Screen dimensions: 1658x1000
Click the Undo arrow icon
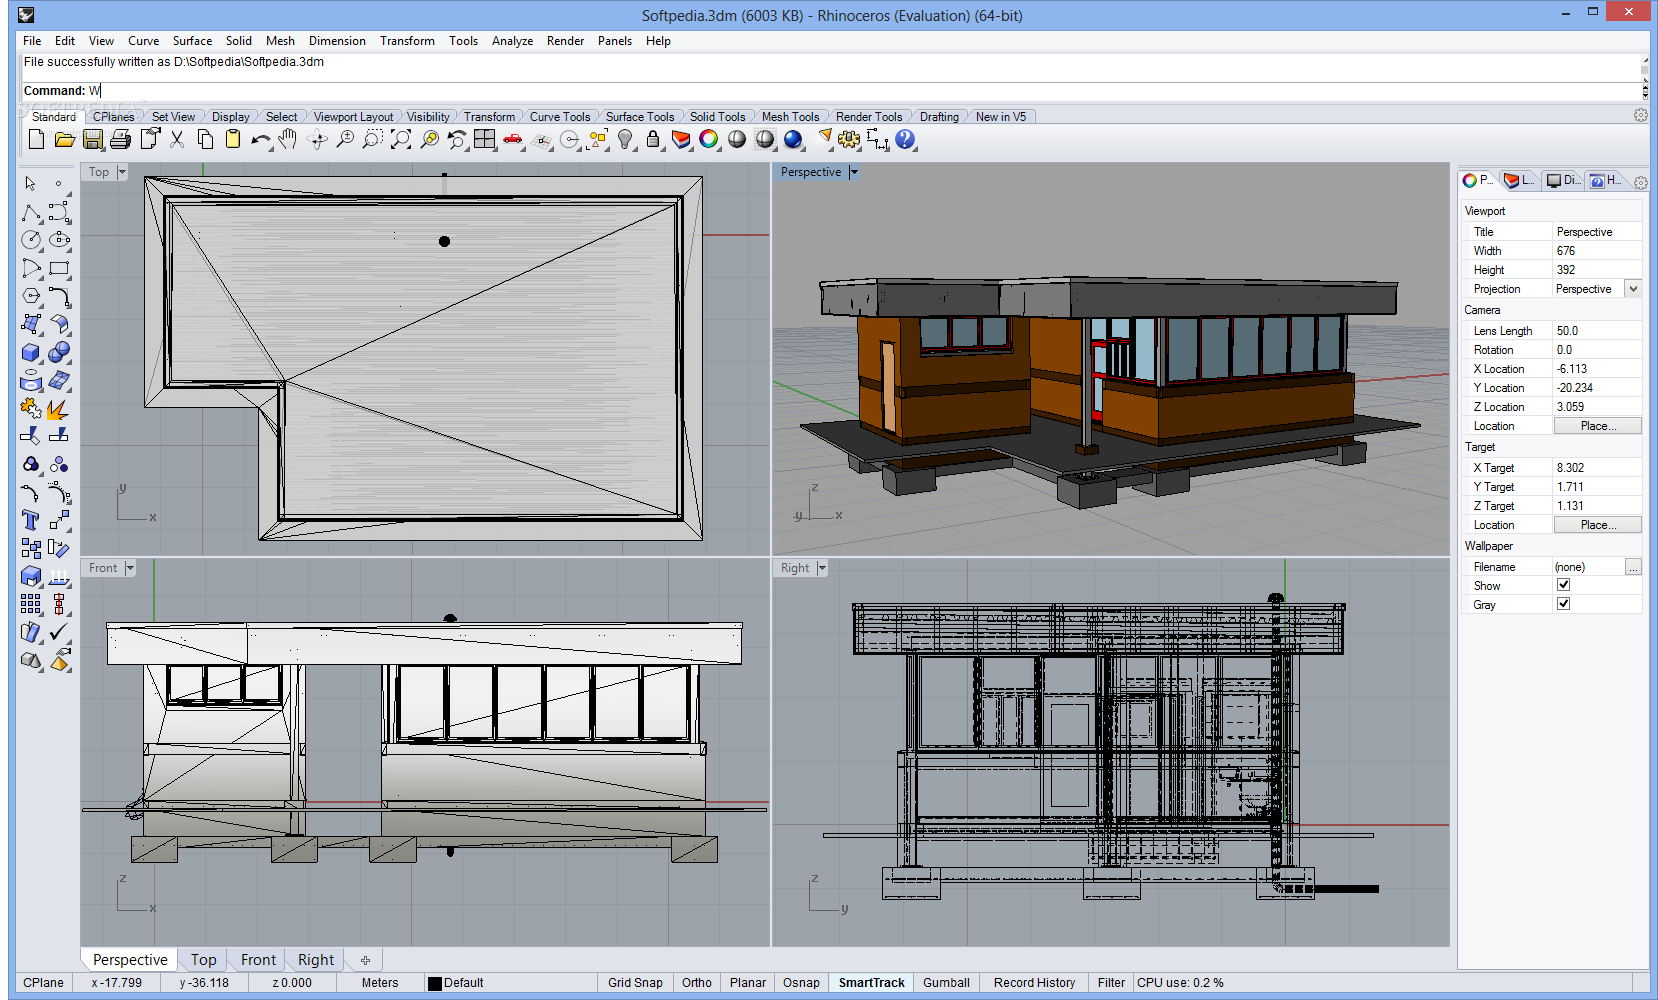[x=260, y=140]
